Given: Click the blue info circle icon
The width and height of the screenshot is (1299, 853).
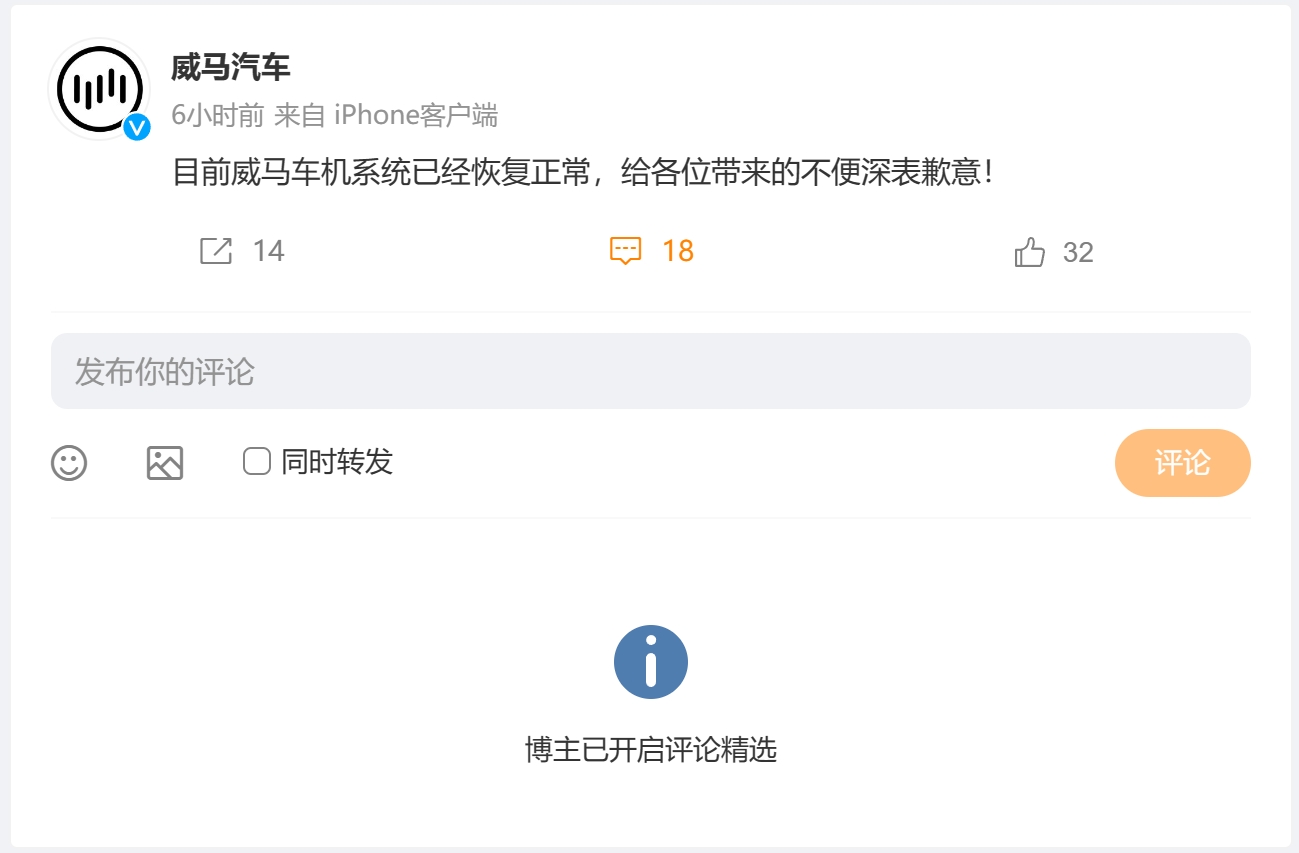Looking at the screenshot, I should (x=651, y=662).
